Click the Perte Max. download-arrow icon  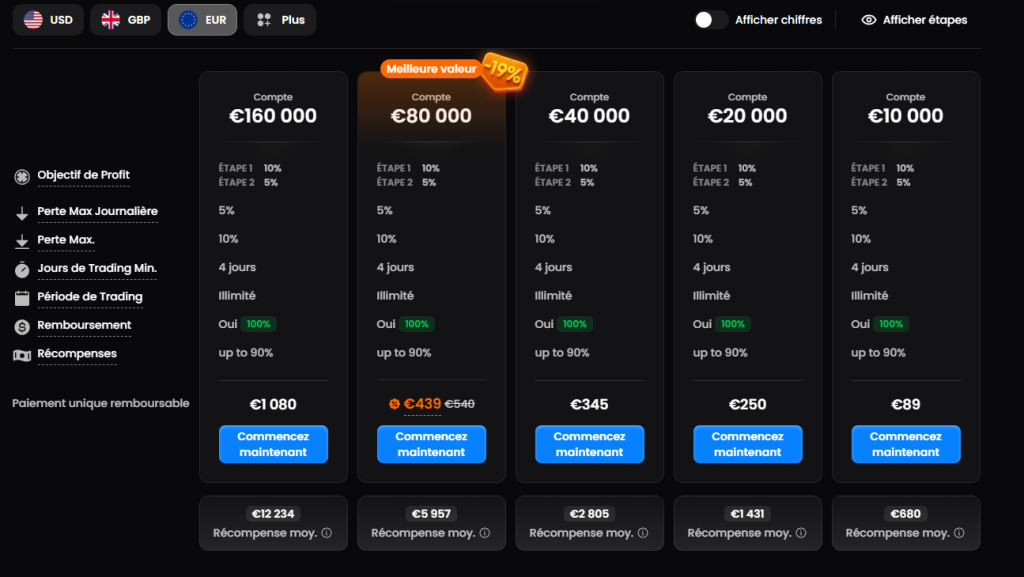pyautogui.click(x=22, y=242)
